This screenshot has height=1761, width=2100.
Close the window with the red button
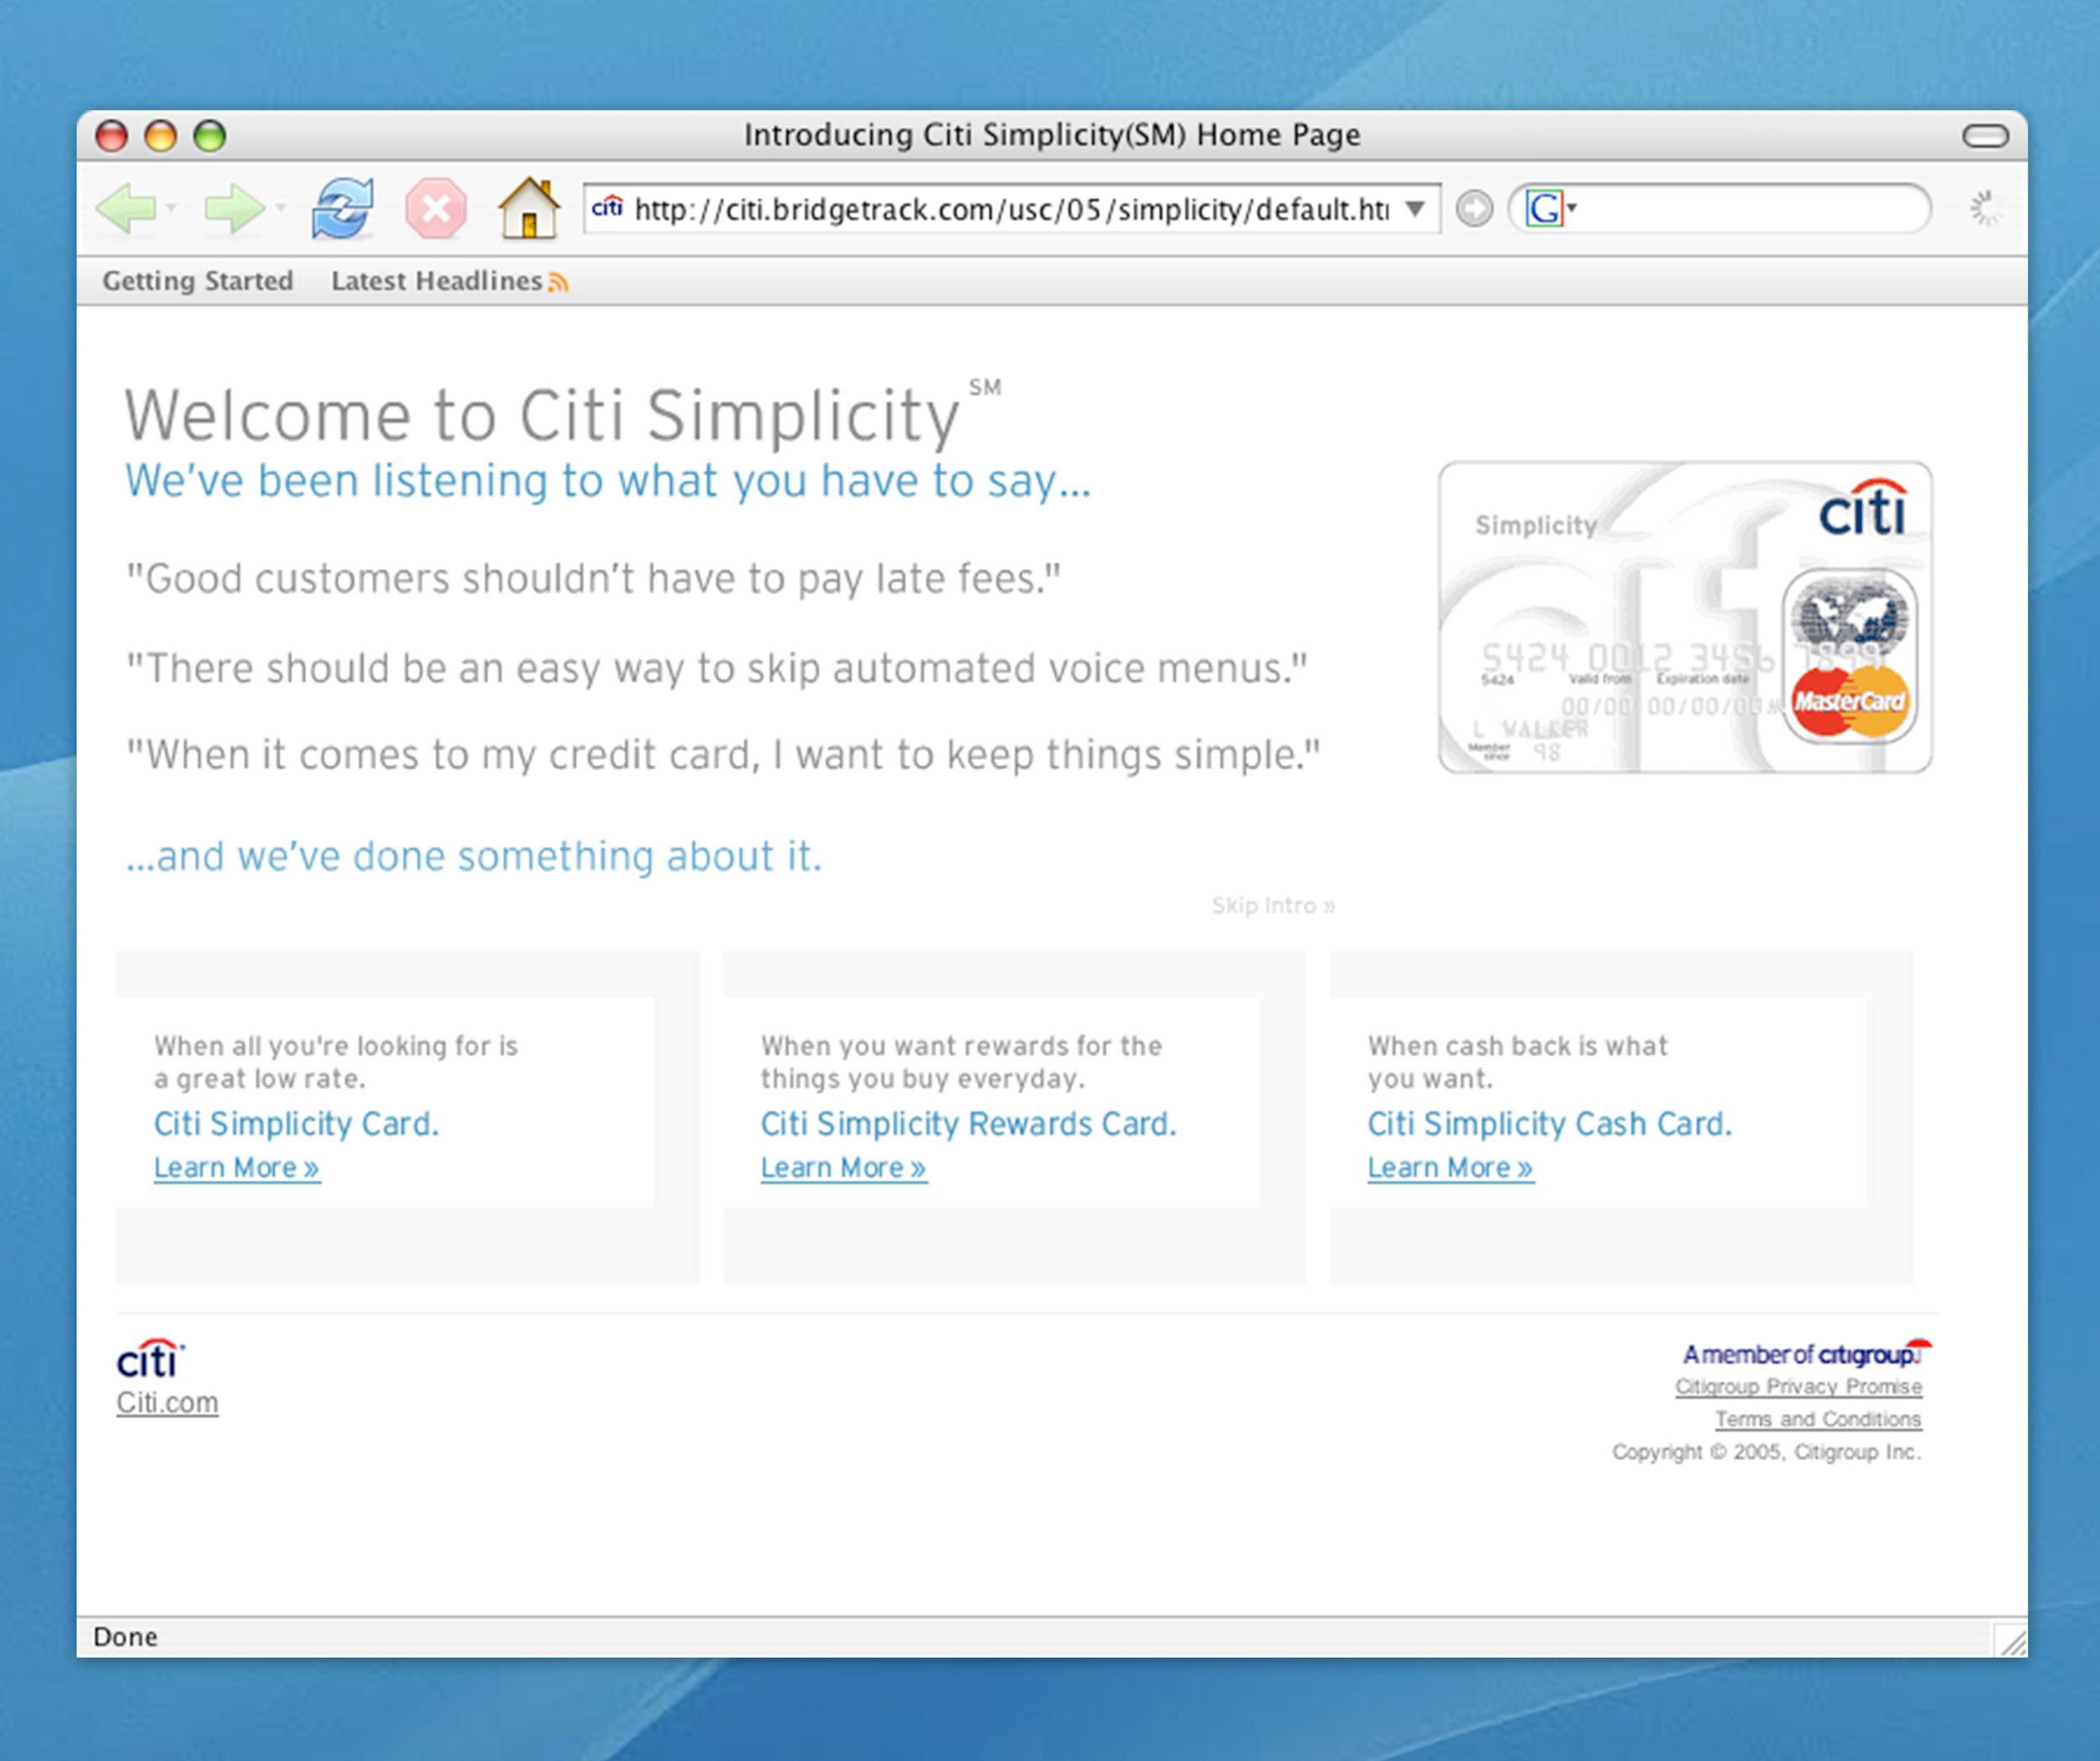point(112,136)
